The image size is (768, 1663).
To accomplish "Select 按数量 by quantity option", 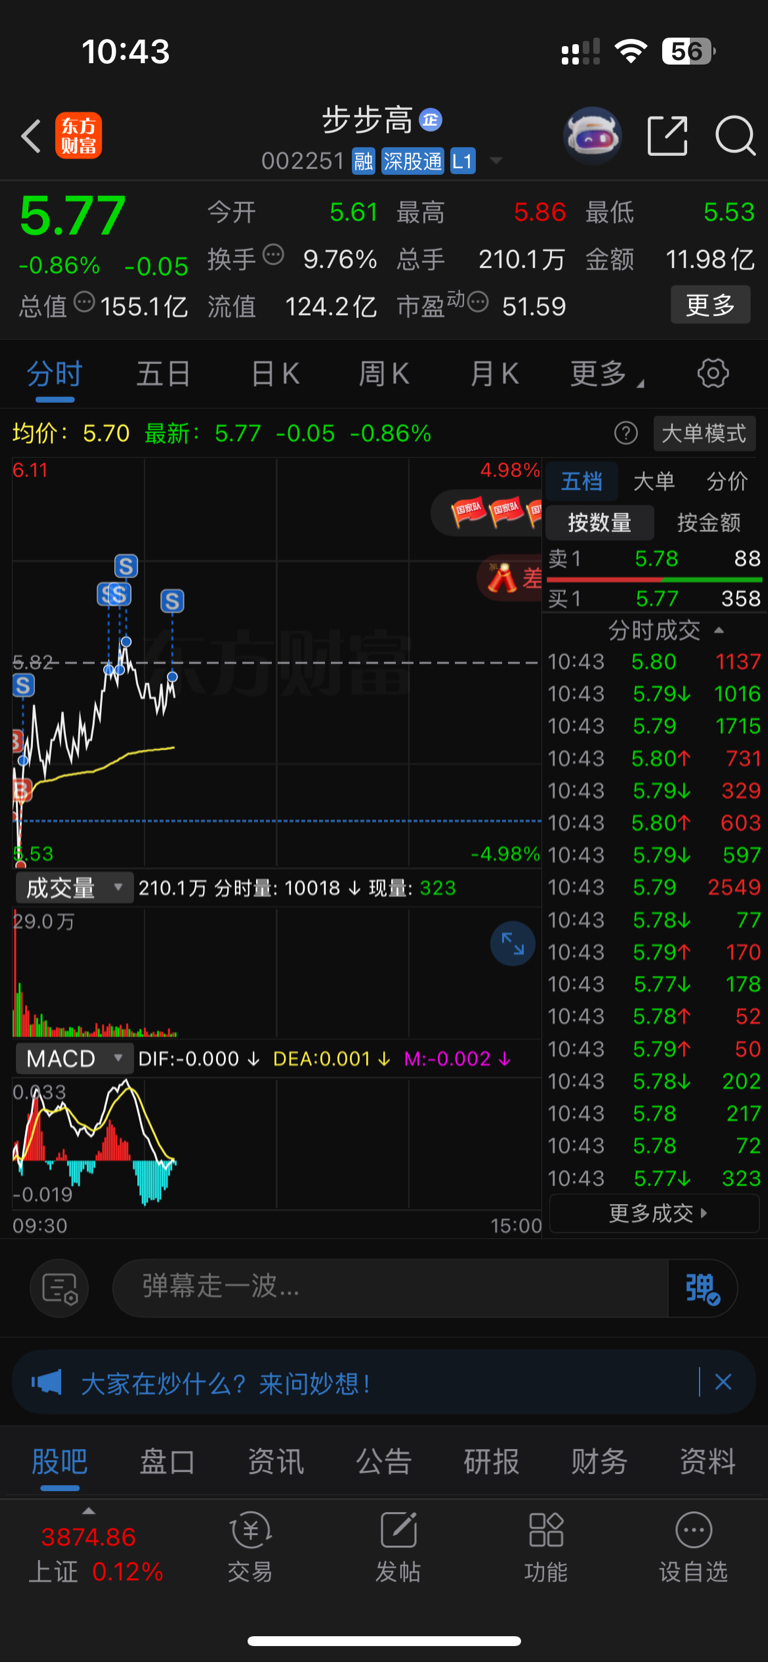I will pos(600,522).
